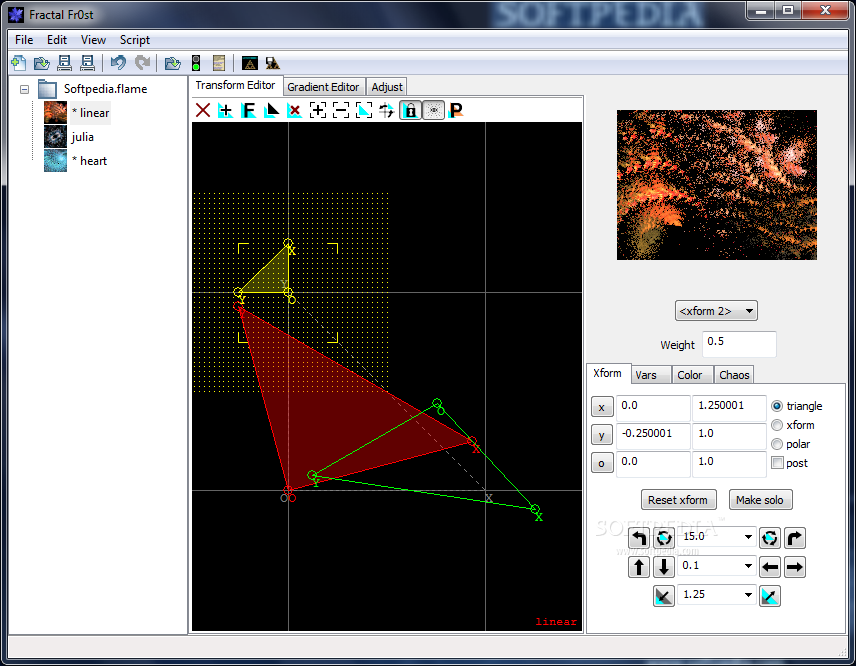Screen dimensions: 856x666
Task: Switch to the Gradient Editor tab
Action: click(x=323, y=87)
